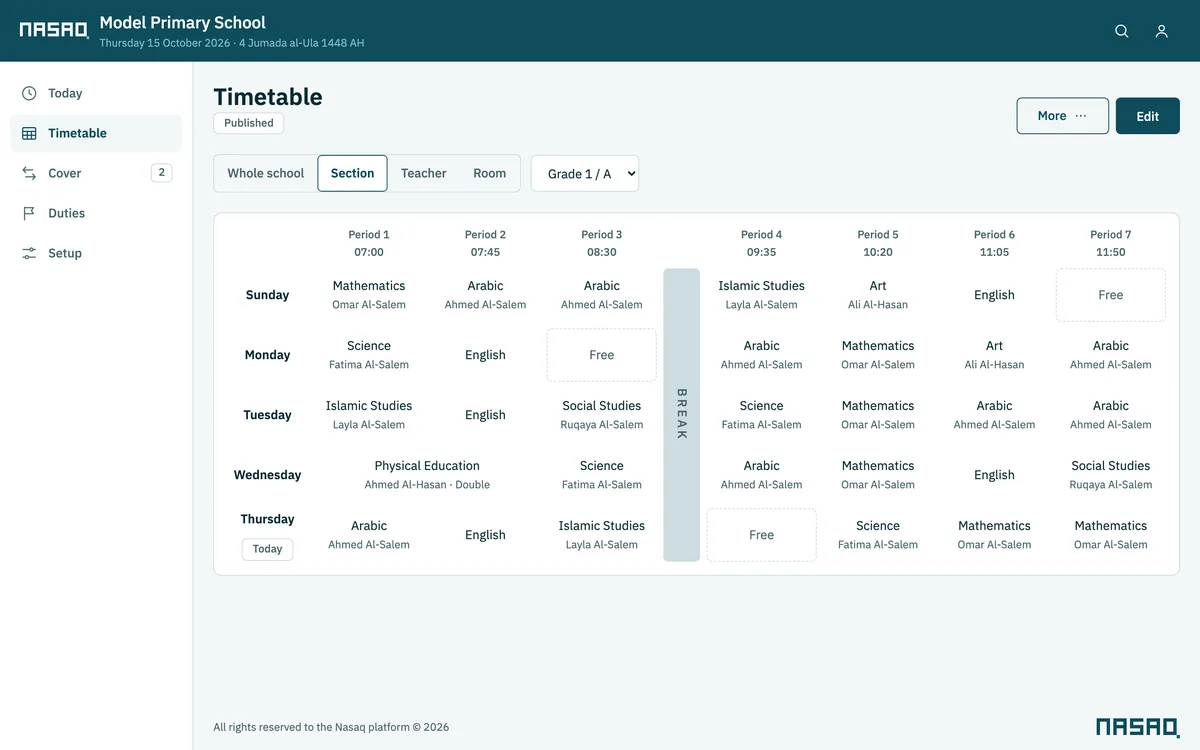Click Tuesday Period 1 Islamic Studies lesson

pyautogui.click(x=369, y=415)
